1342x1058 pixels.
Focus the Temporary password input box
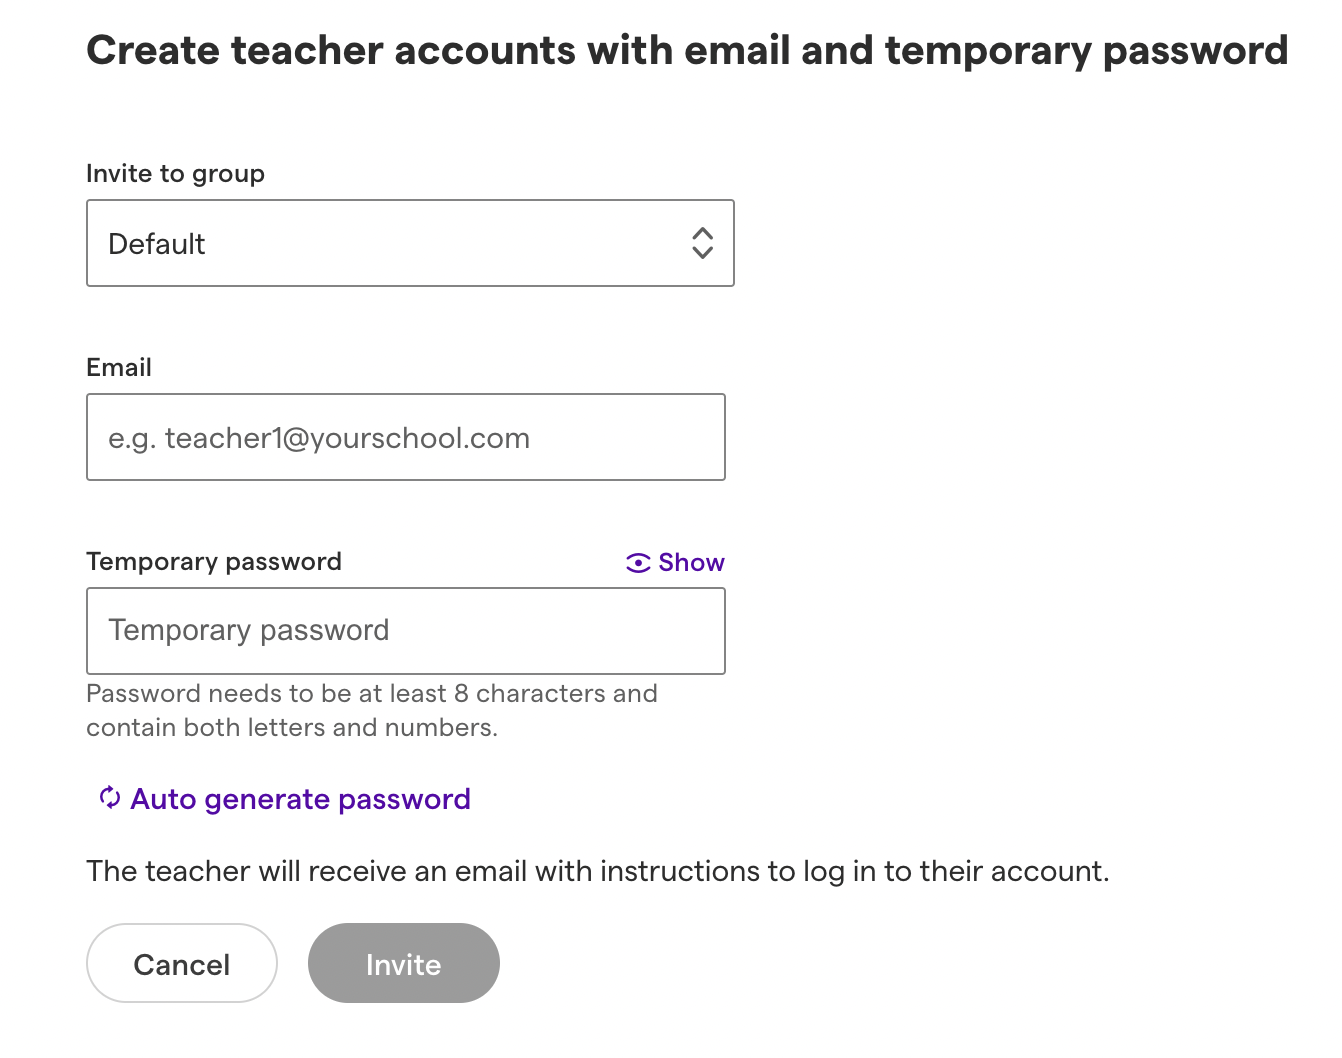[406, 631]
